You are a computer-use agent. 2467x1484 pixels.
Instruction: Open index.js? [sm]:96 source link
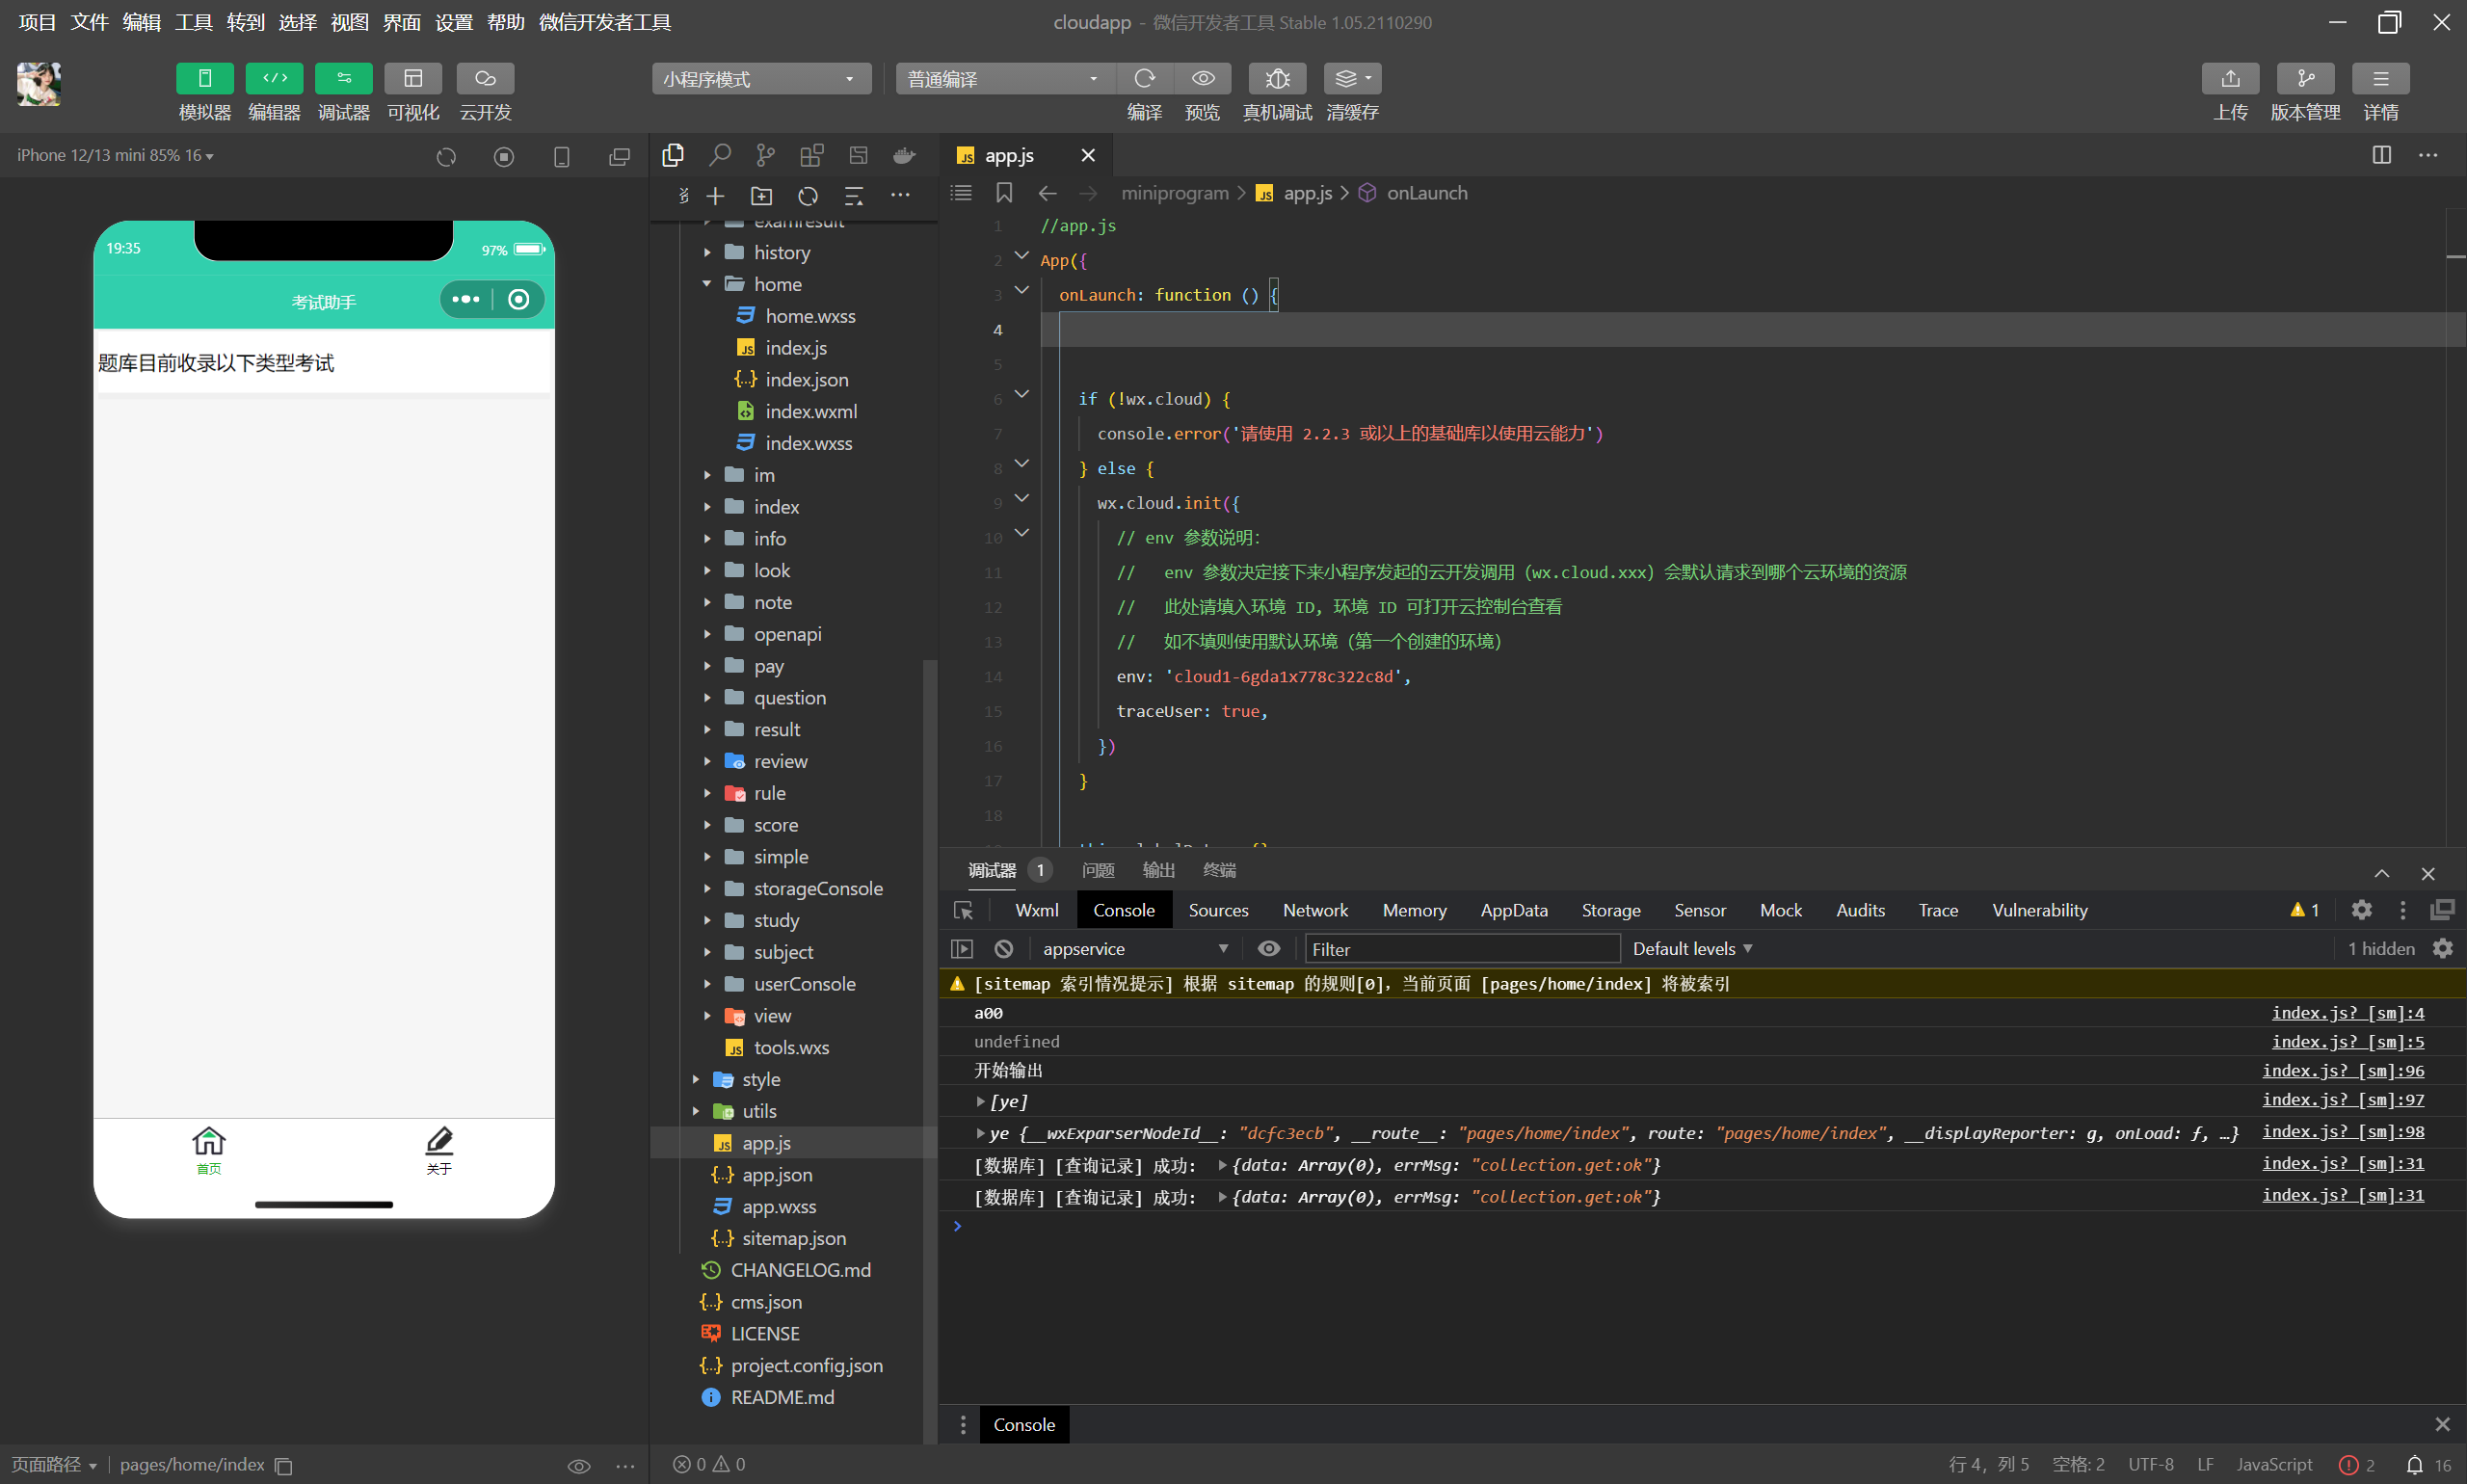point(2342,1070)
